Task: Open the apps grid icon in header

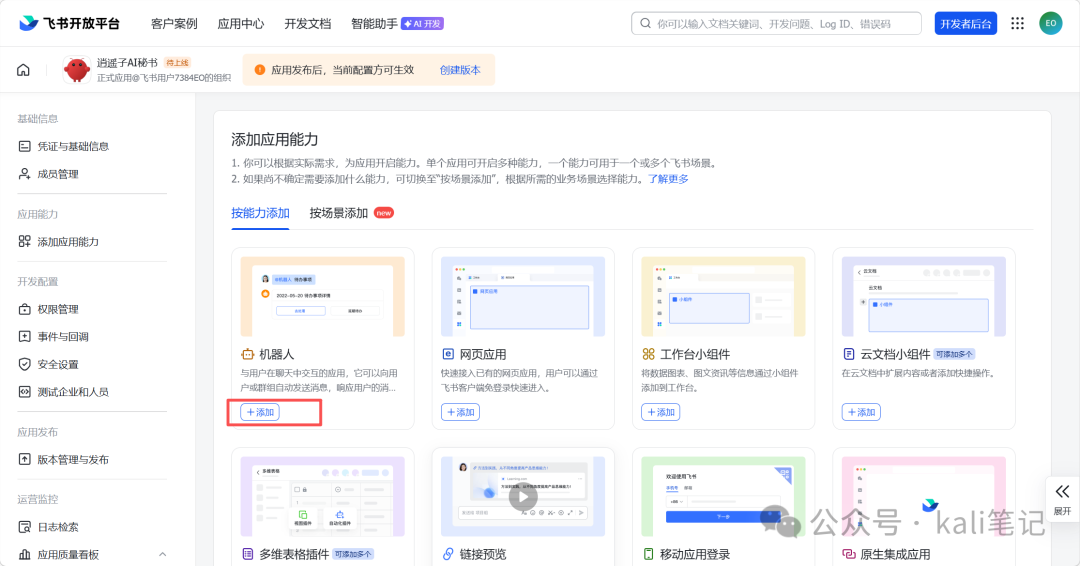Action: click(x=1017, y=23)
